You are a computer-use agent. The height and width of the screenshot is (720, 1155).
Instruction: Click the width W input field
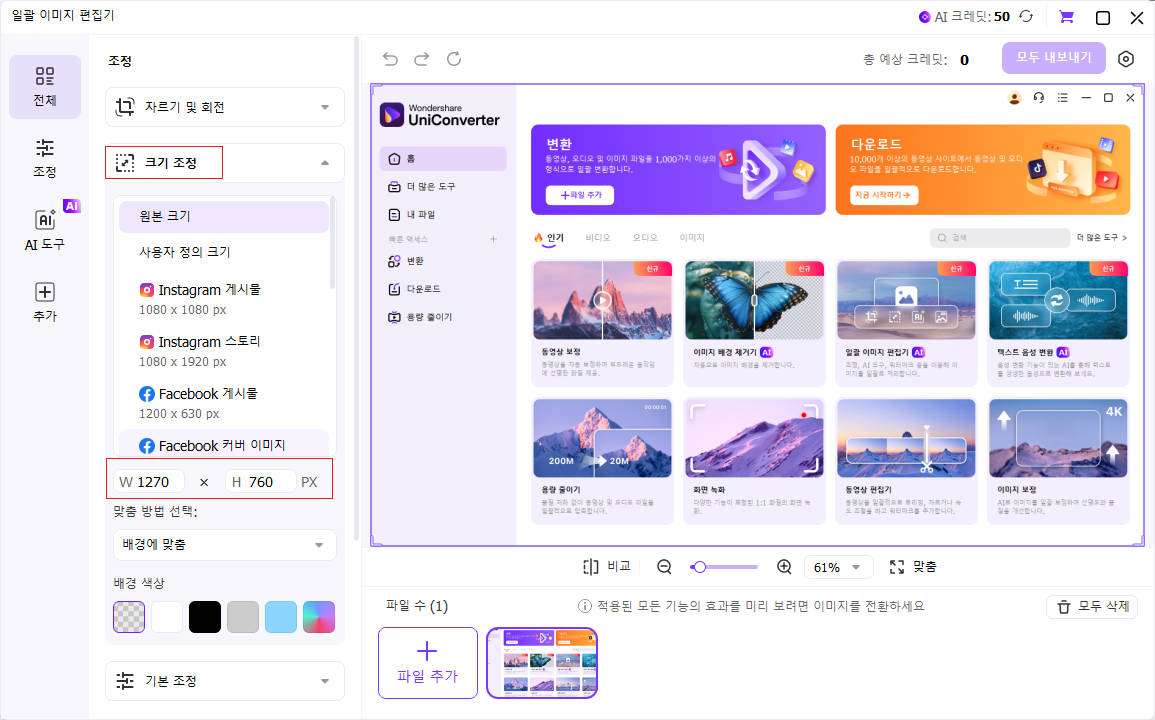(158, 482)
